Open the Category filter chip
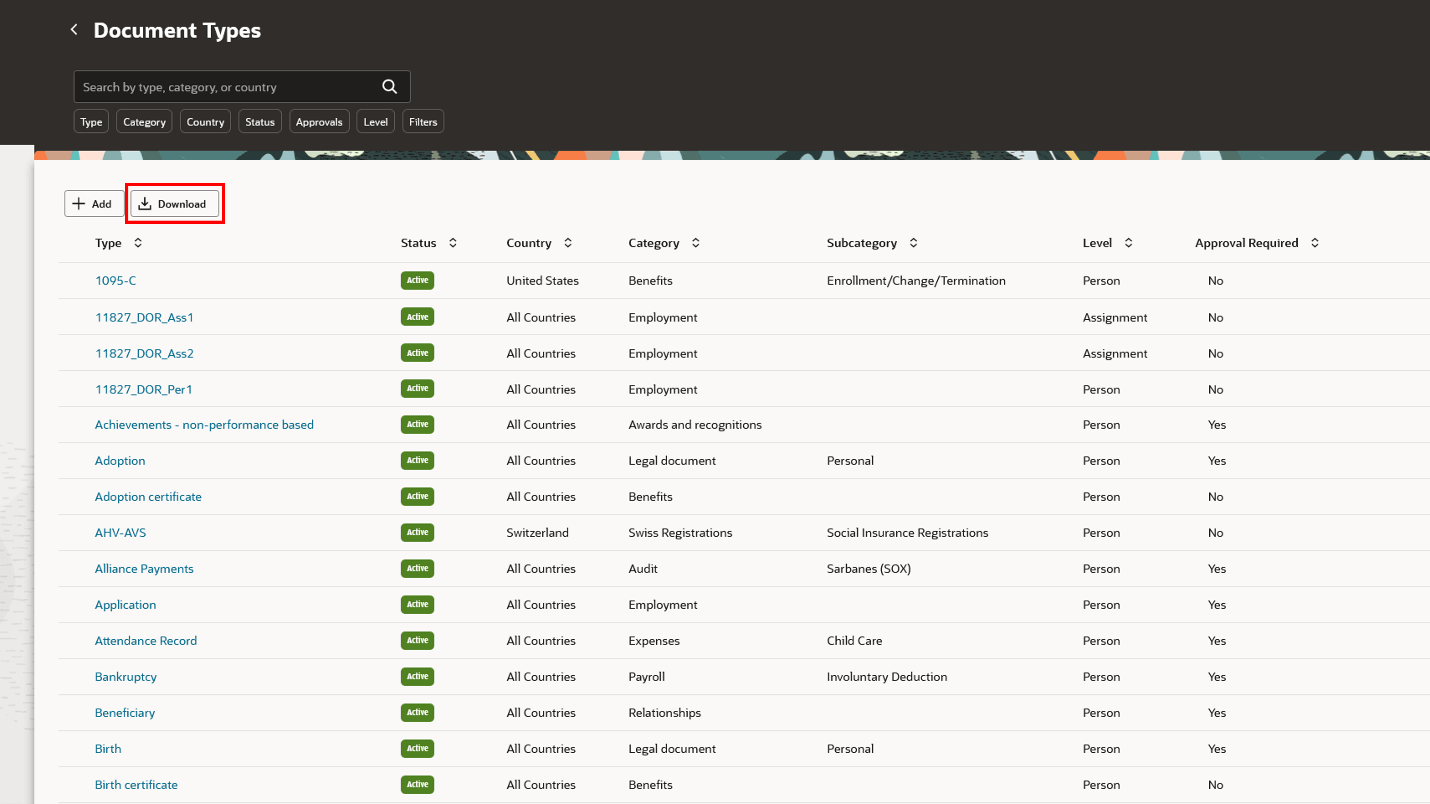Image resolution: width=1430 pixels, height=804 pixels. (x=145, y=122)
